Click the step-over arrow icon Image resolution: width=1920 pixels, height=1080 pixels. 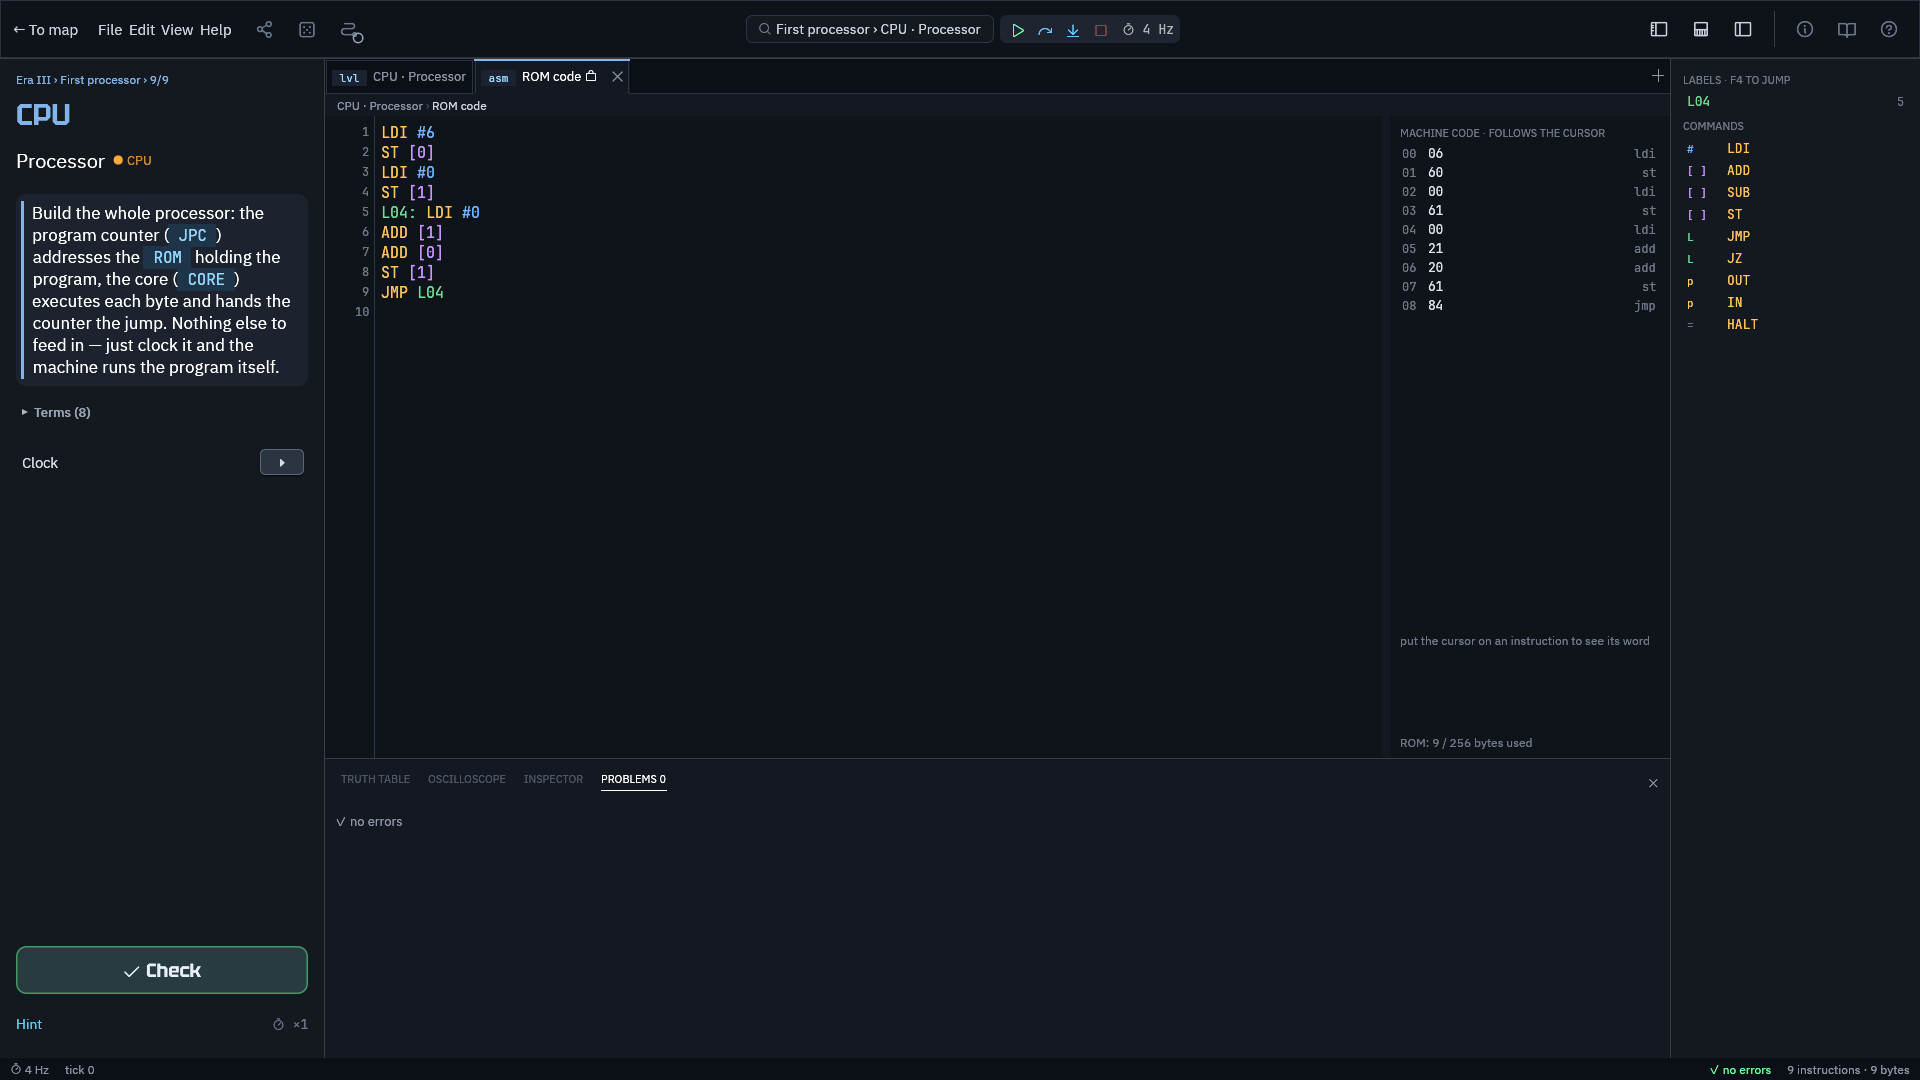coord(1045,30)
